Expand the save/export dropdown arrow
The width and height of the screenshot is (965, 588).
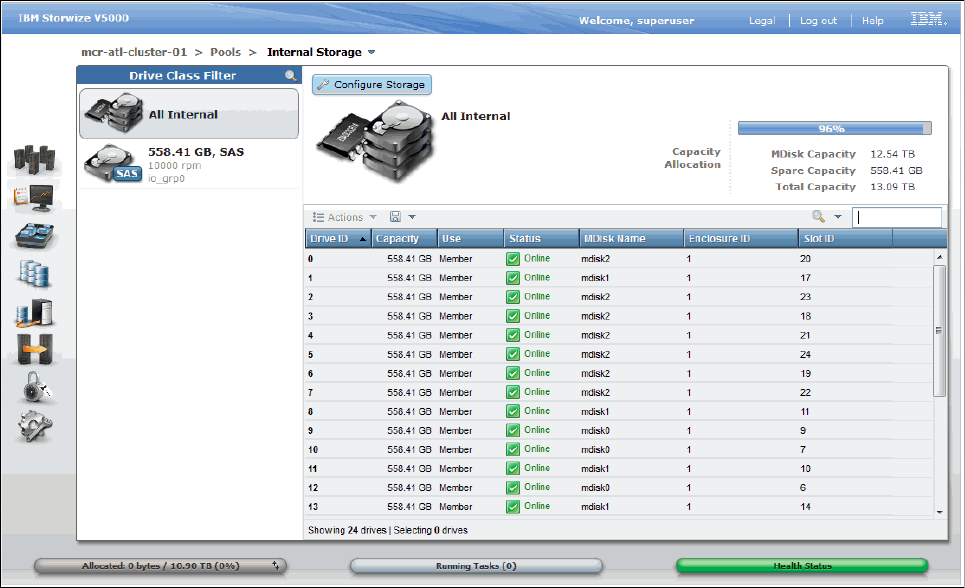pos(411,217)
